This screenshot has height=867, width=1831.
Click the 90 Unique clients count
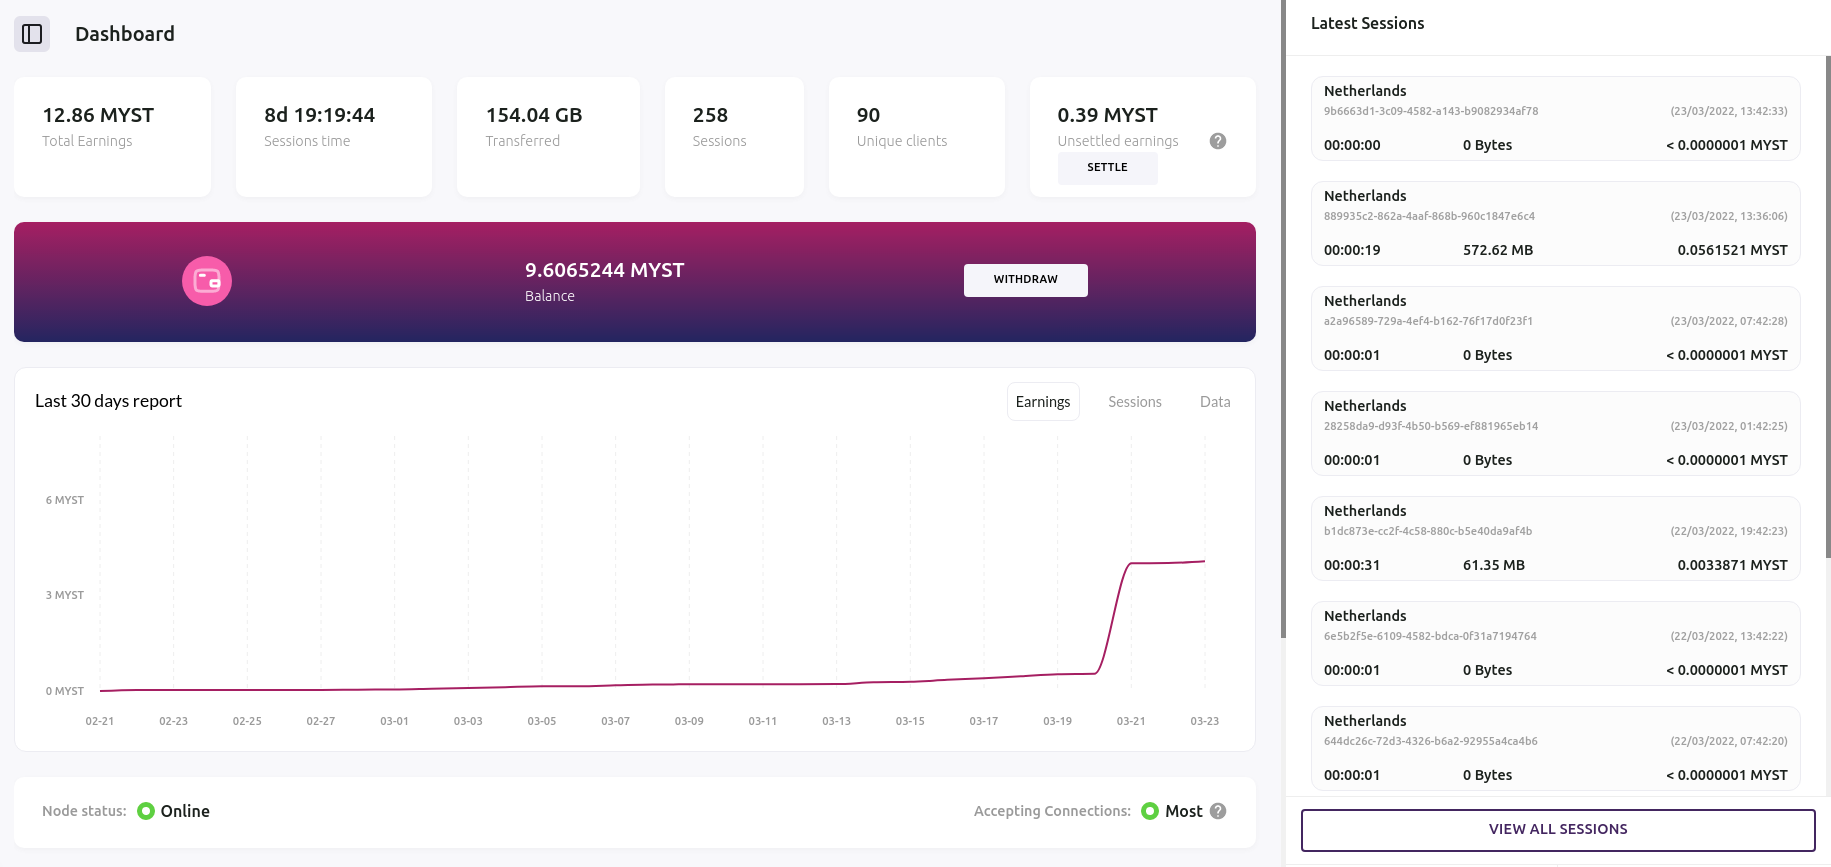click(x=868, y=115)
